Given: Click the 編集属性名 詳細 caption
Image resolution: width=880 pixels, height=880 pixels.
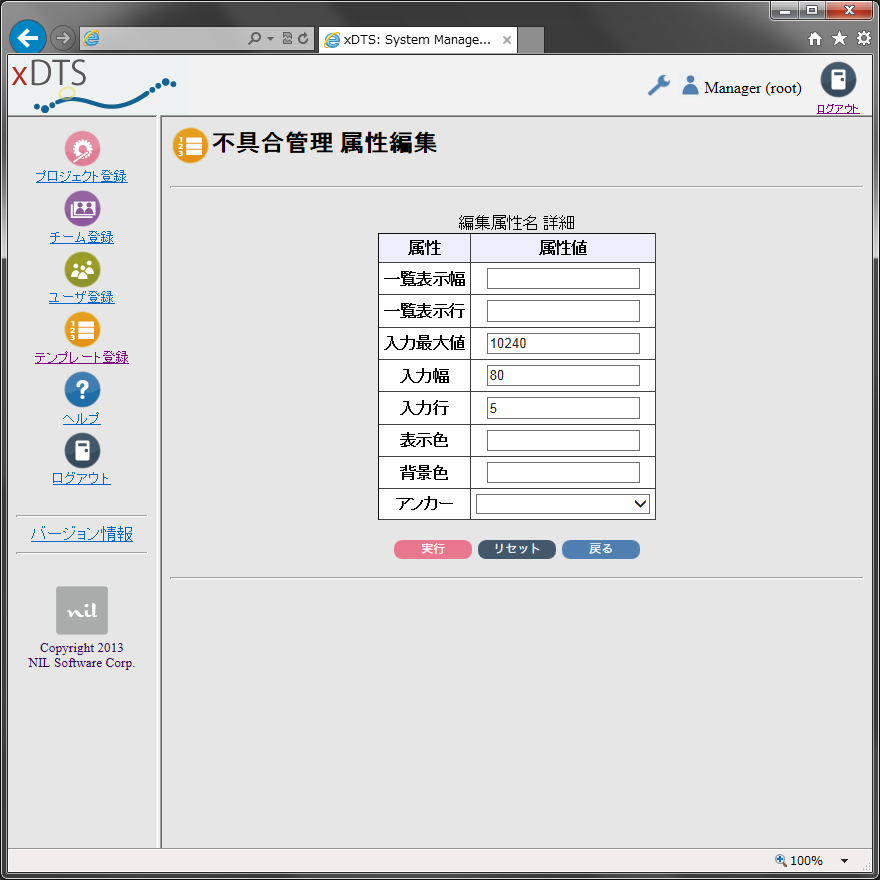Looking at the screenshot, I should tap(516, 223).
